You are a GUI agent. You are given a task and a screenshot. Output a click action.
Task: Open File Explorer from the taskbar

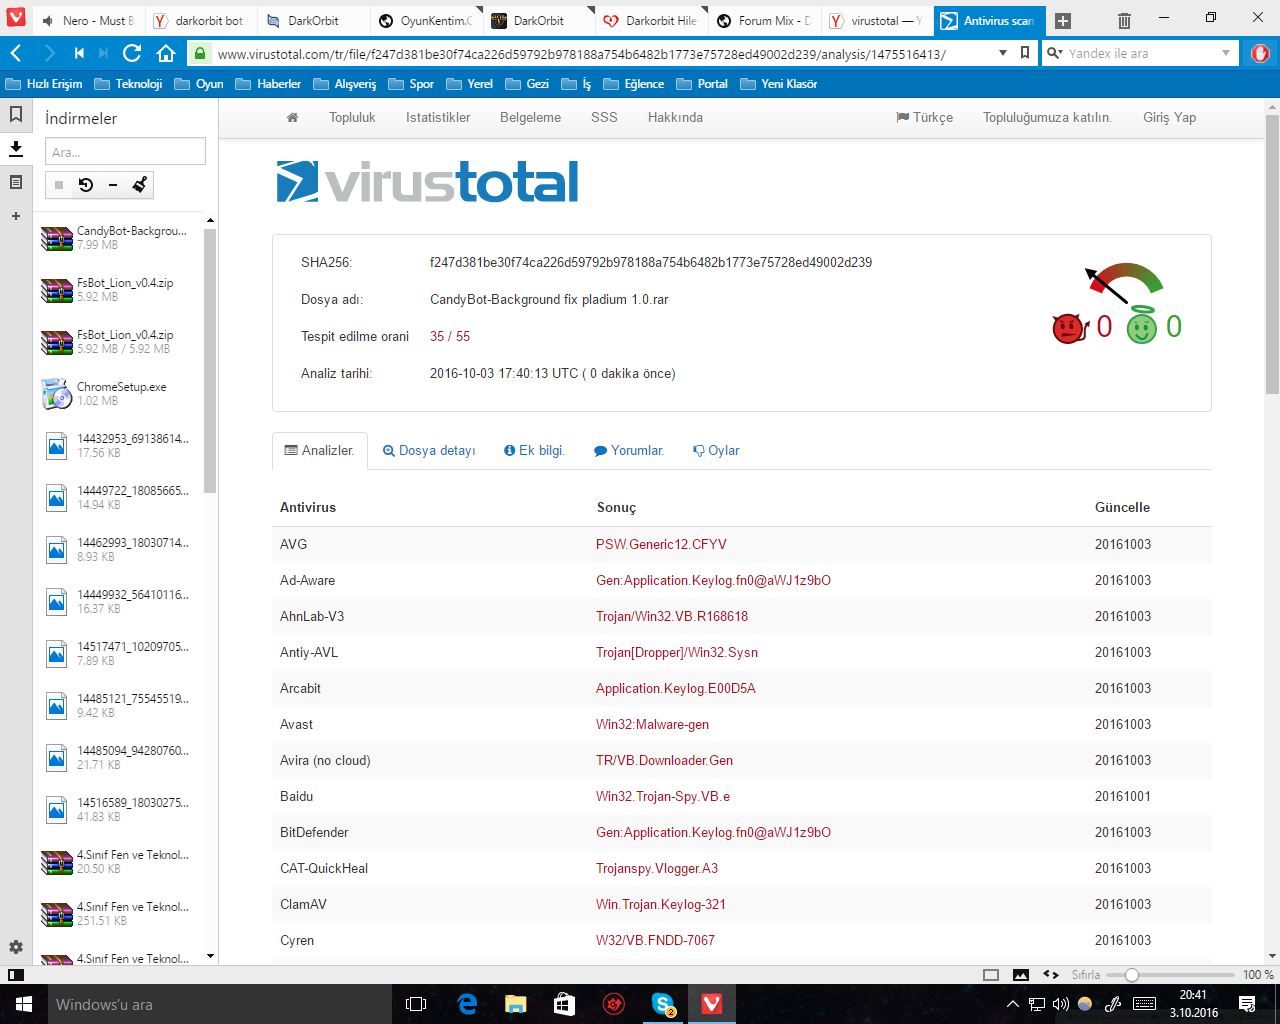pos(516,1004)
